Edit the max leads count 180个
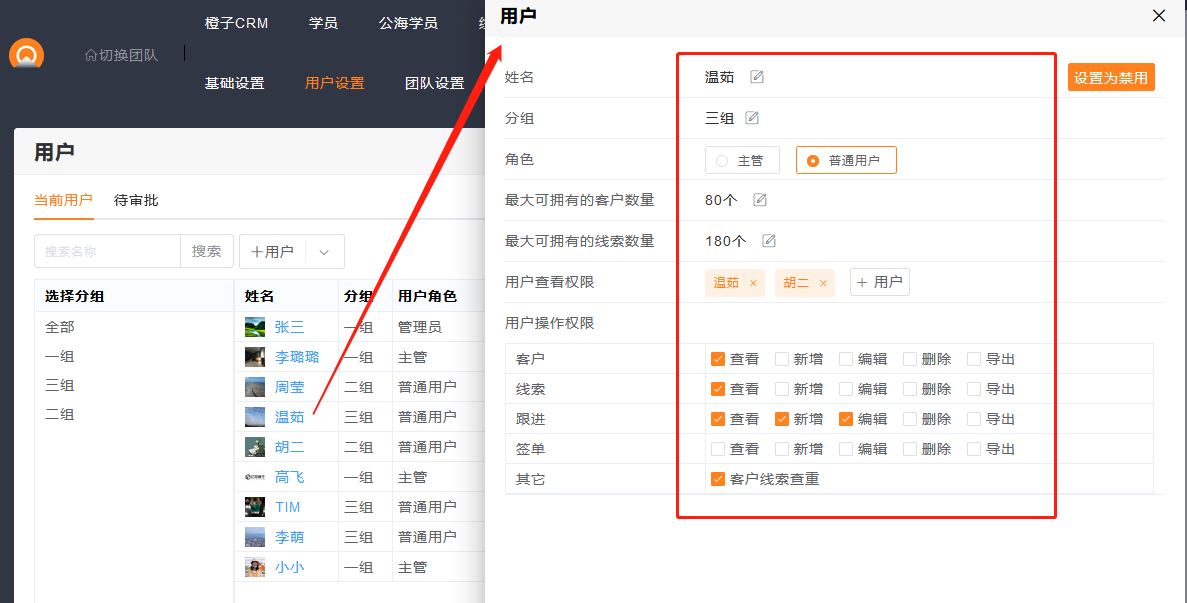The width and height of the screenshot is (1187, 603). [768, 241]
